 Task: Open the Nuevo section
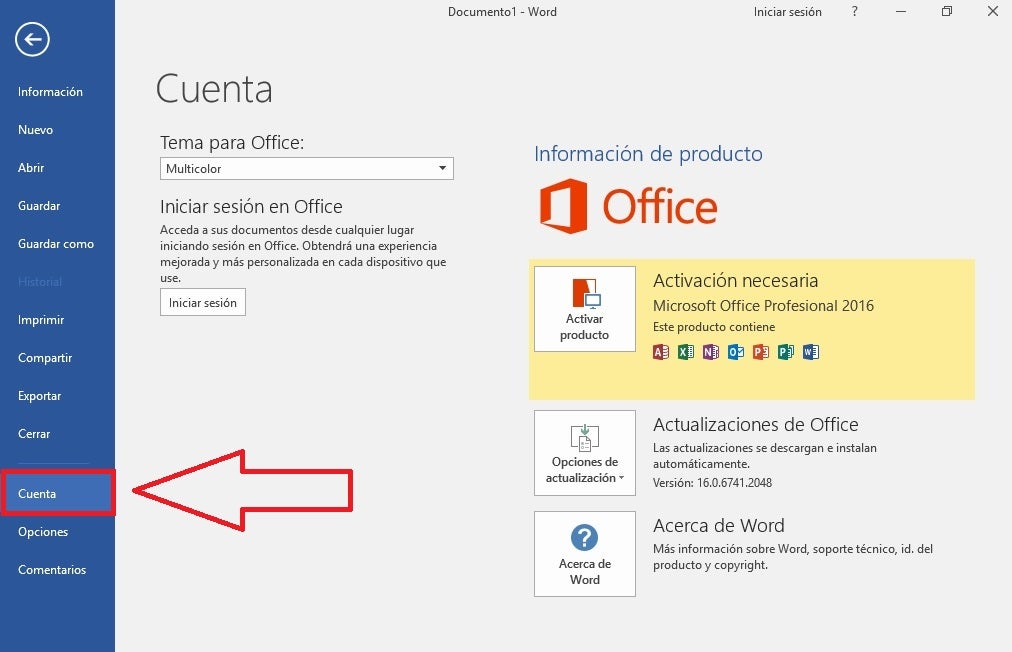(x=36, y=129)
